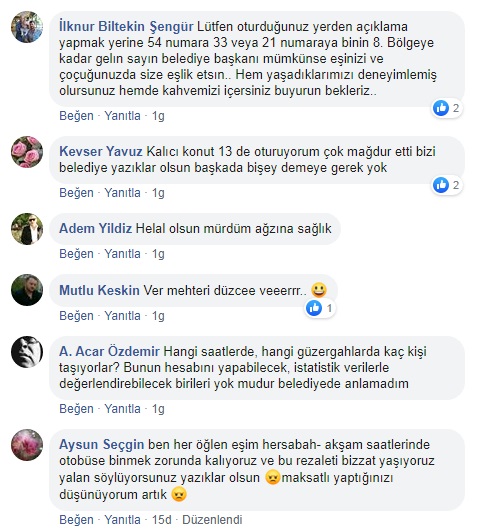The image size is (477, 531).
Task: Open the Düzenlendi edit history link
Action: [212, 519]
